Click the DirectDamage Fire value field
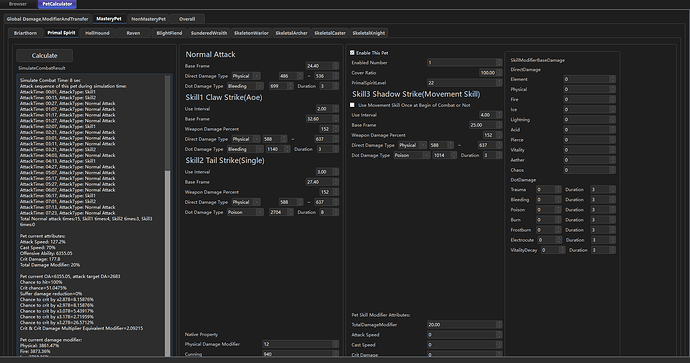Screen dimensions: 690x363 pos(589,99)
